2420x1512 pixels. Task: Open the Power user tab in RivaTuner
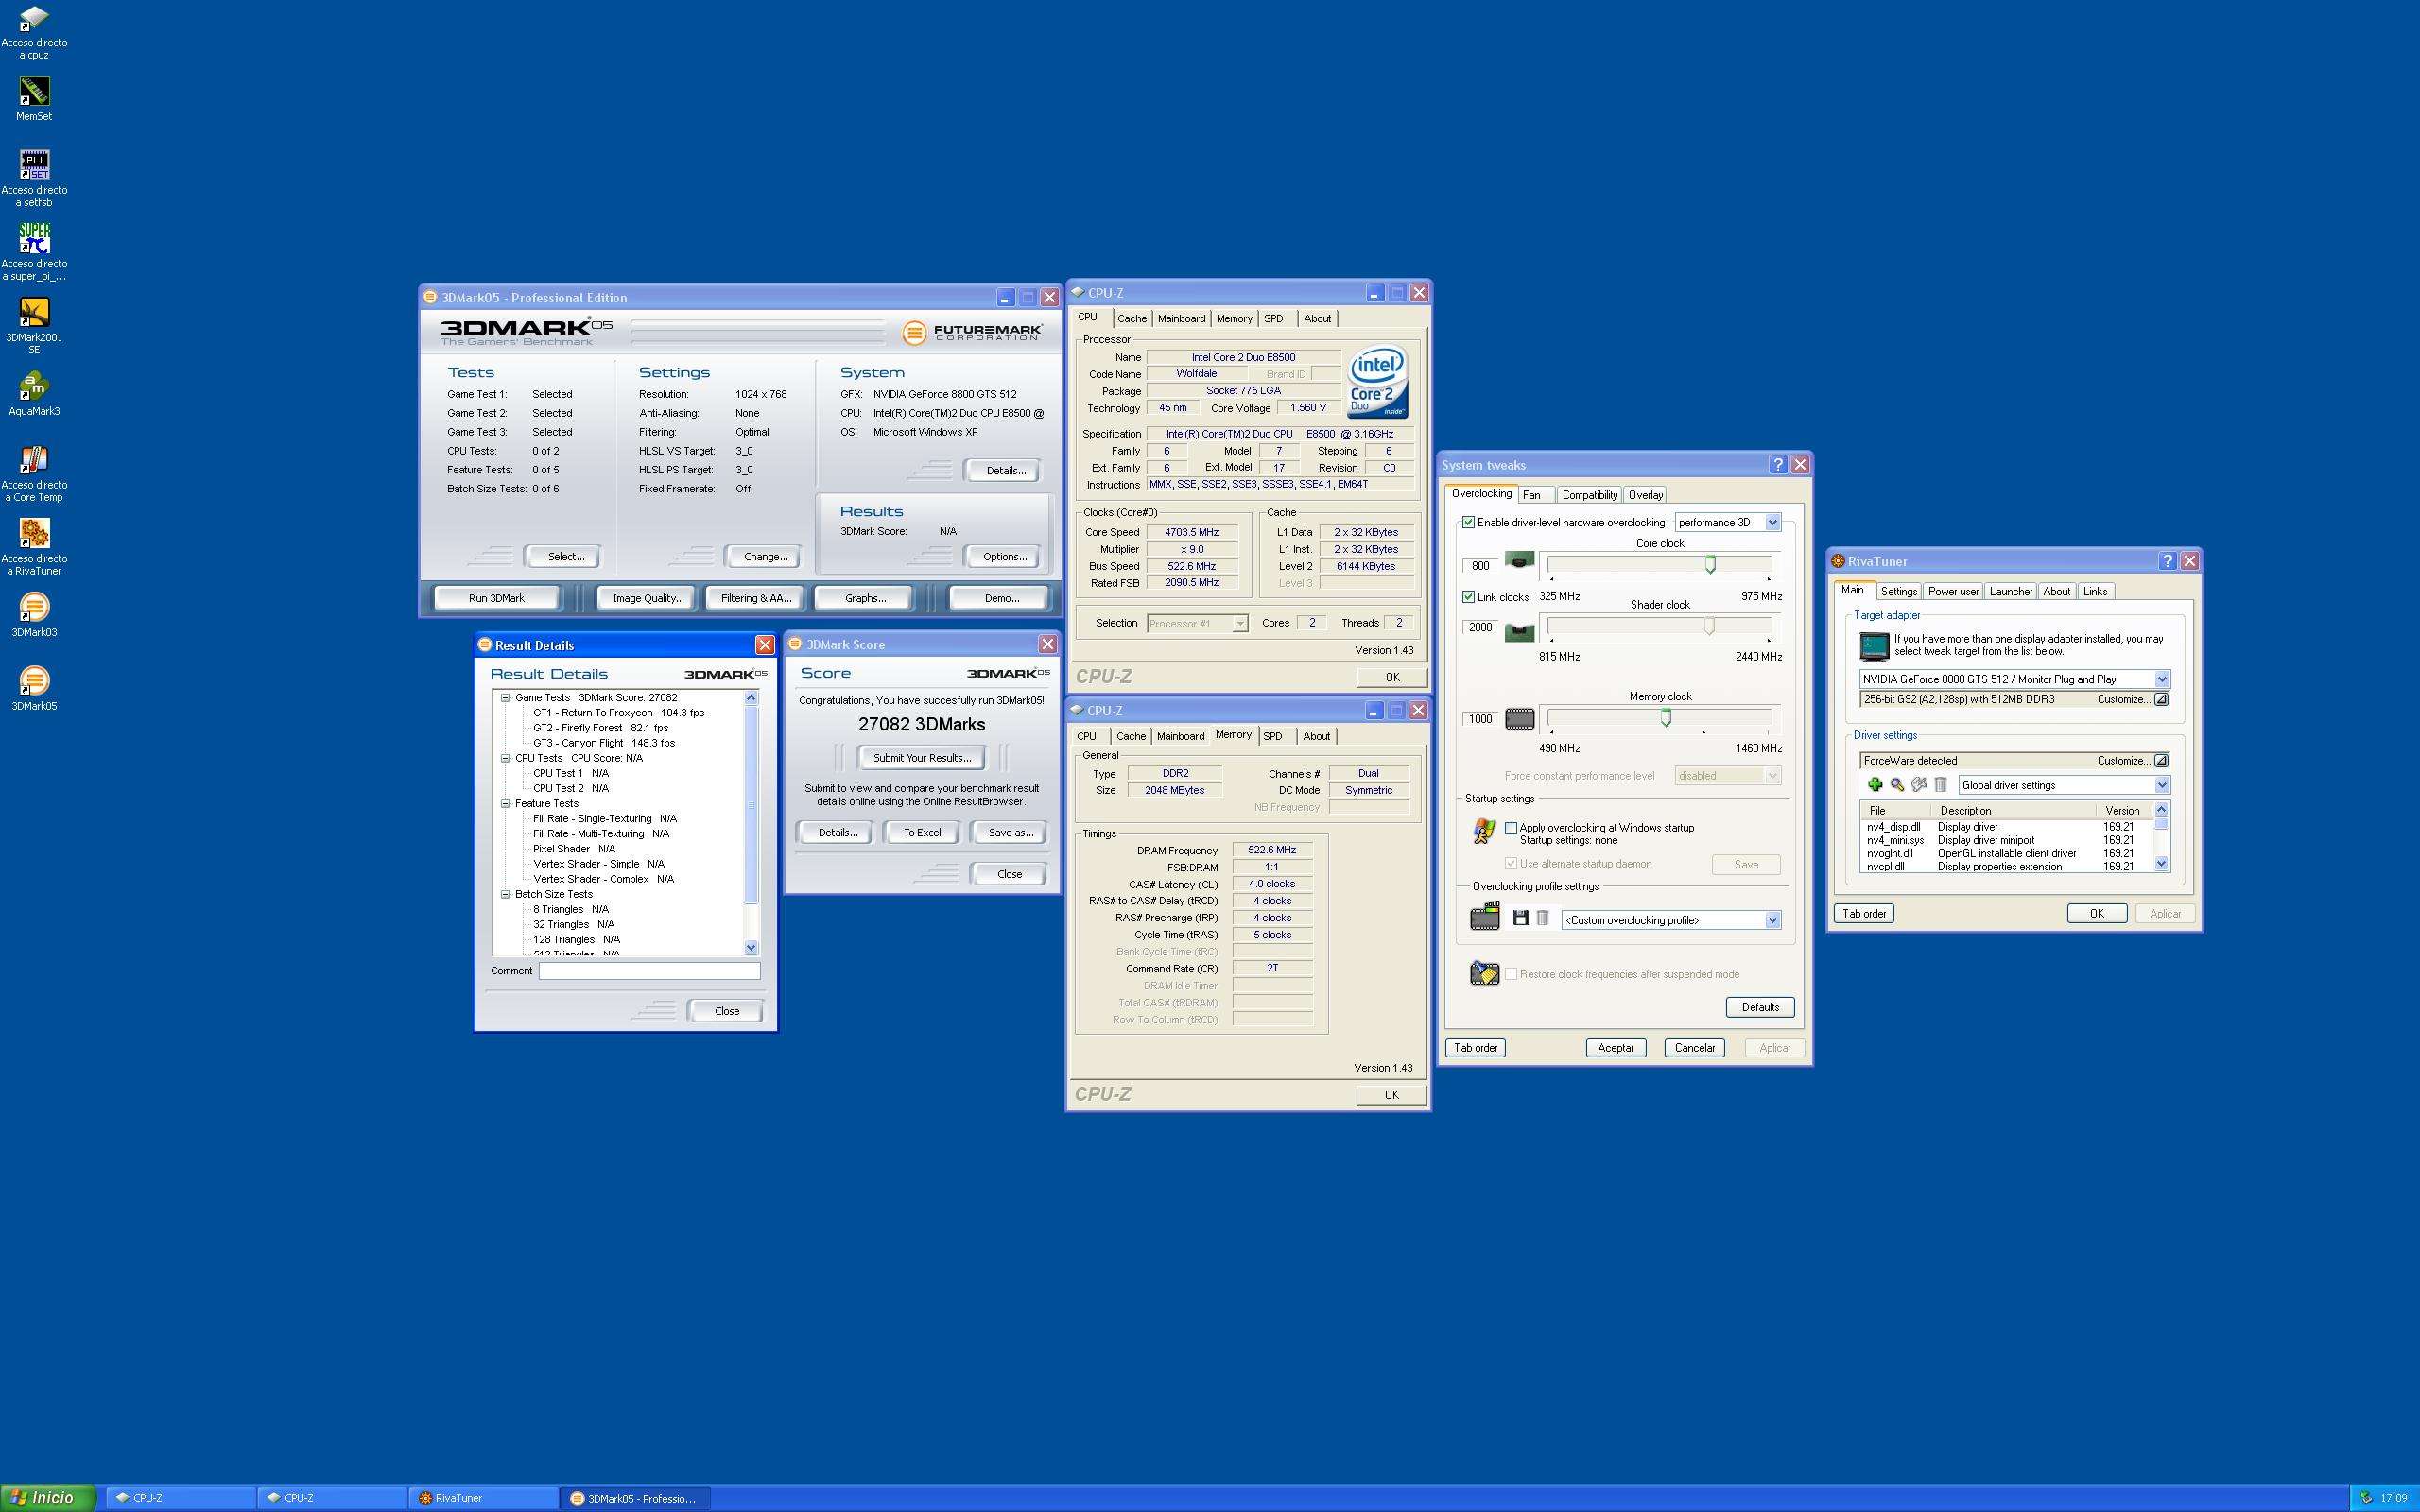(x=1953, y=591)
